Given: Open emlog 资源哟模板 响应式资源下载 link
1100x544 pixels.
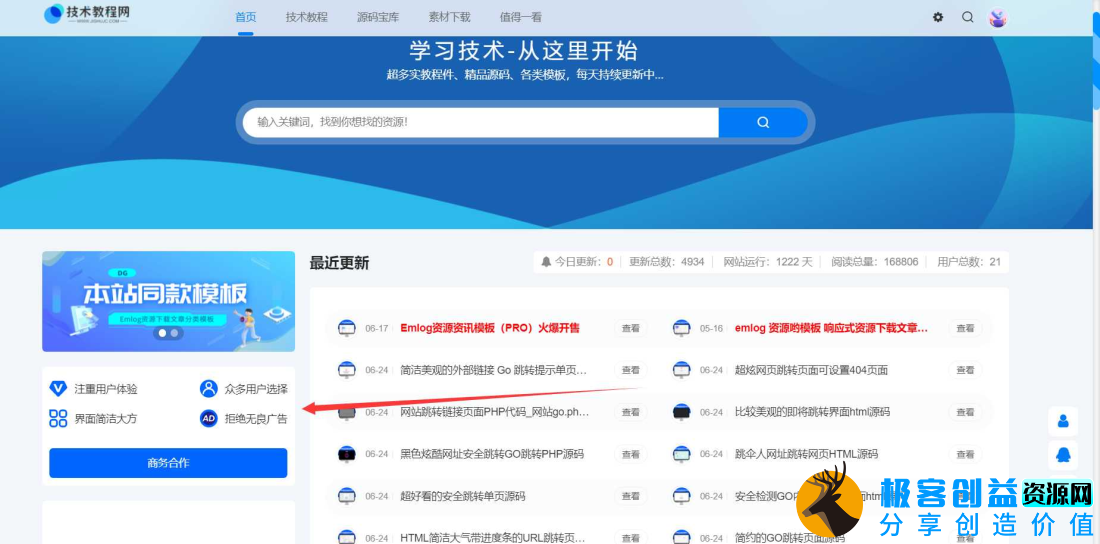Looking at the screenshot, I should tap(831, 328).
